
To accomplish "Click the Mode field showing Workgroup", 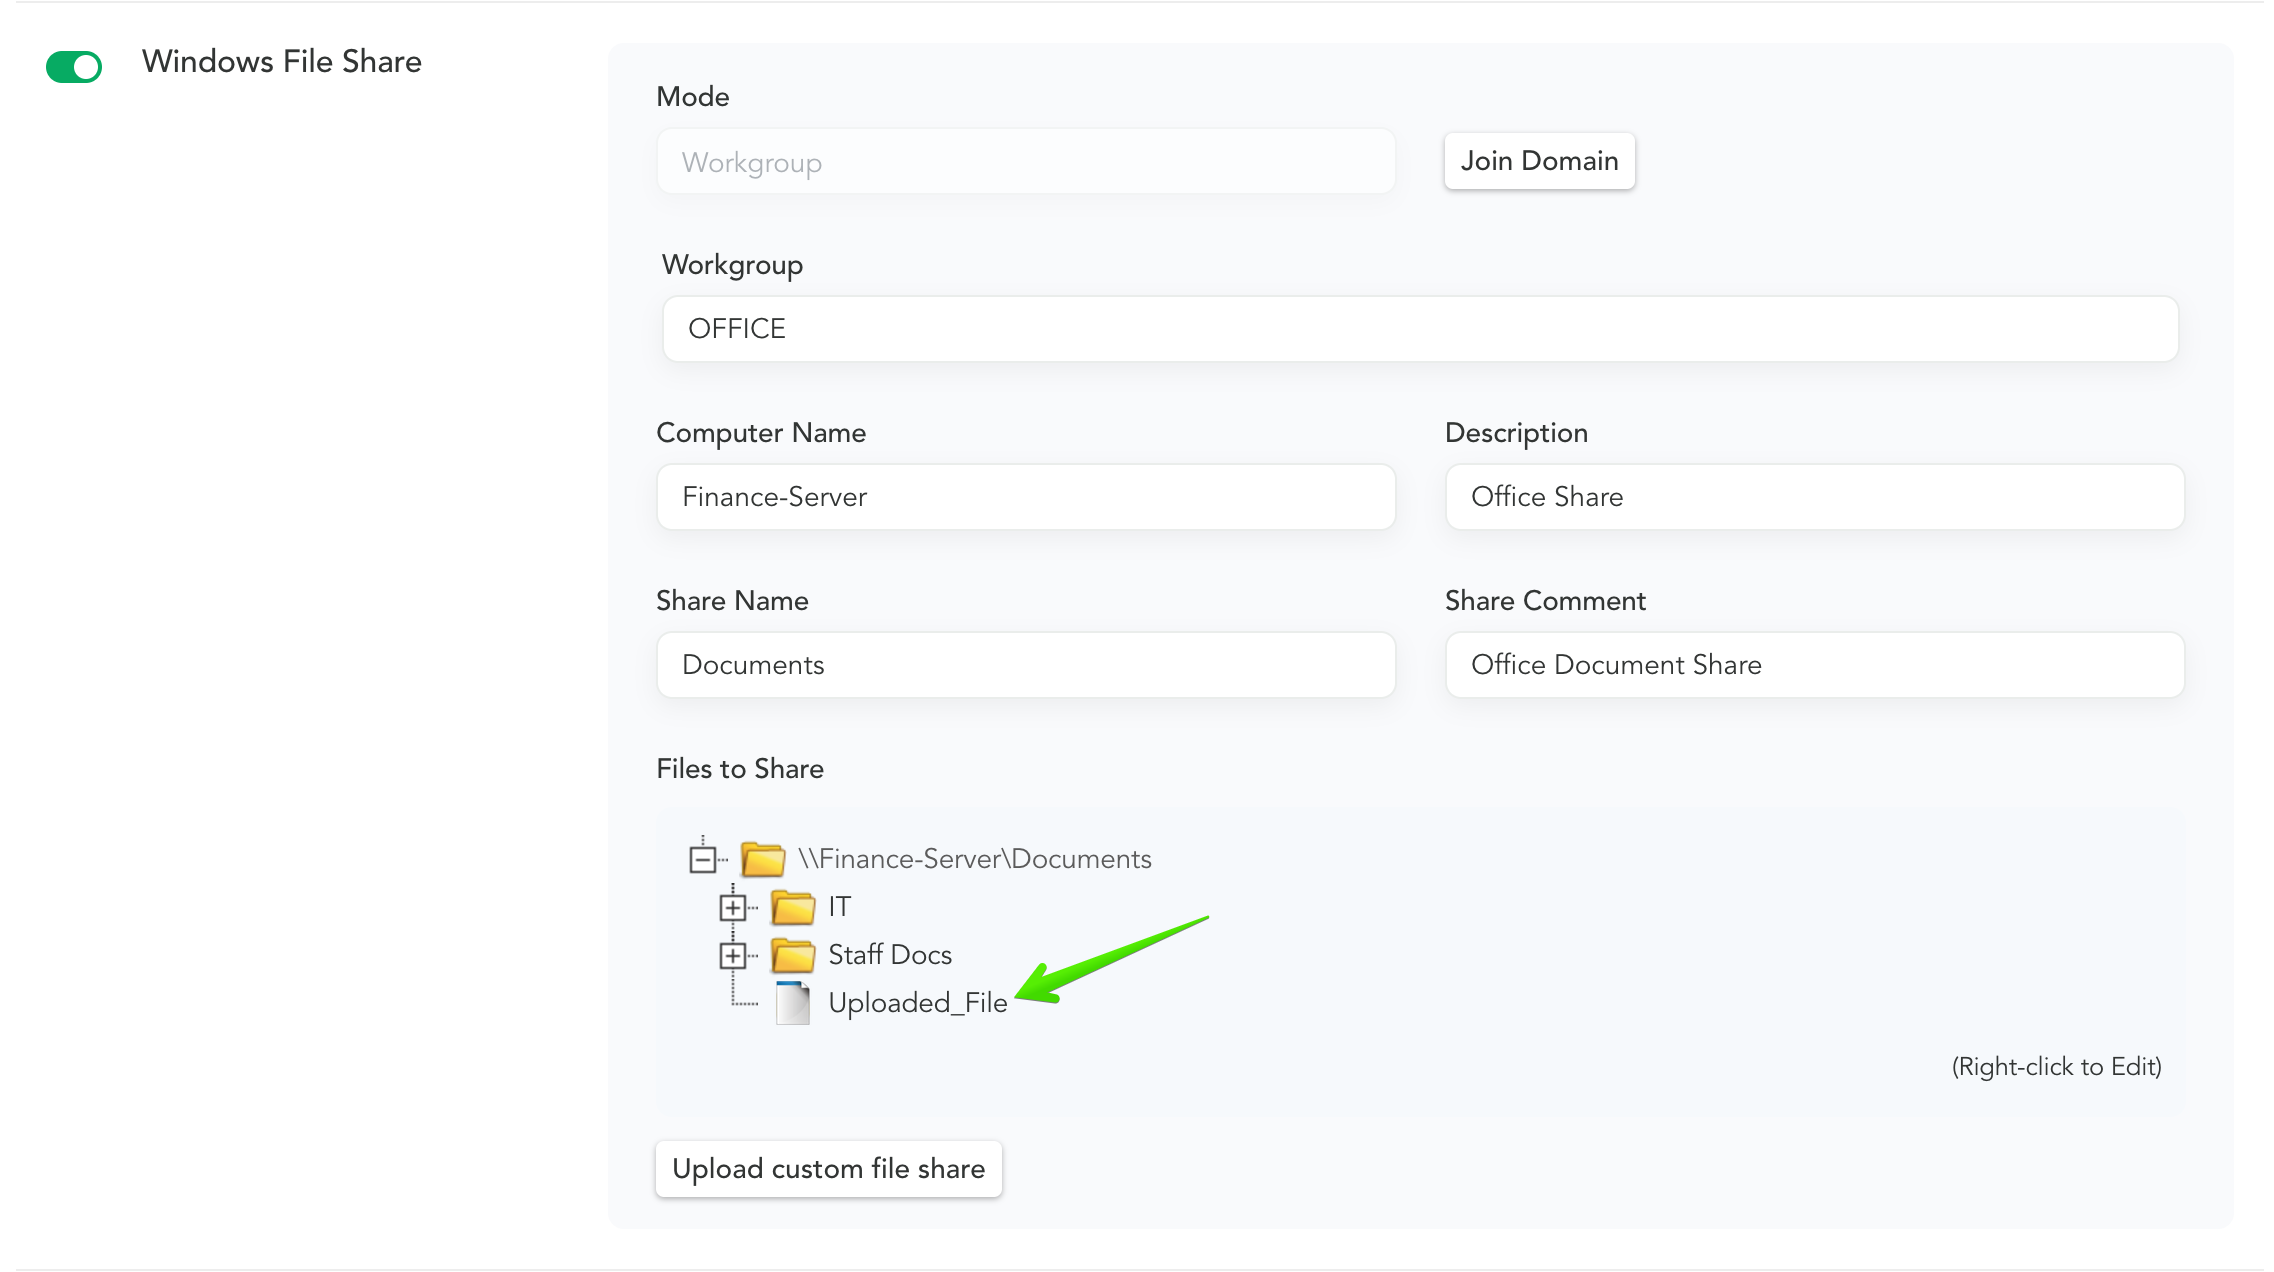I will coord(1025,162).
